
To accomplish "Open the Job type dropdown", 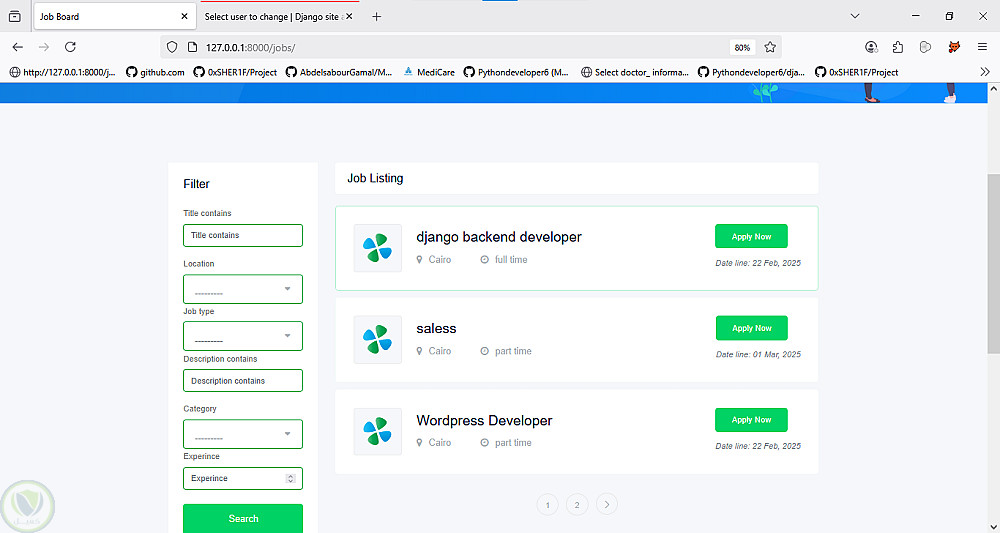I will (x=243, y=336).
